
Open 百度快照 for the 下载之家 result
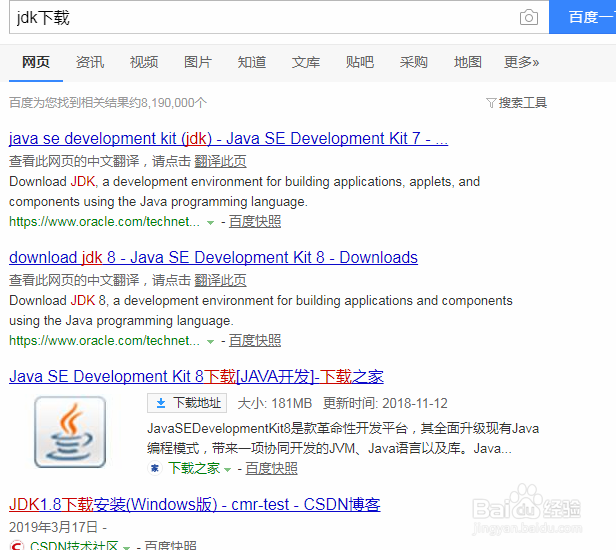pos(271,468)
